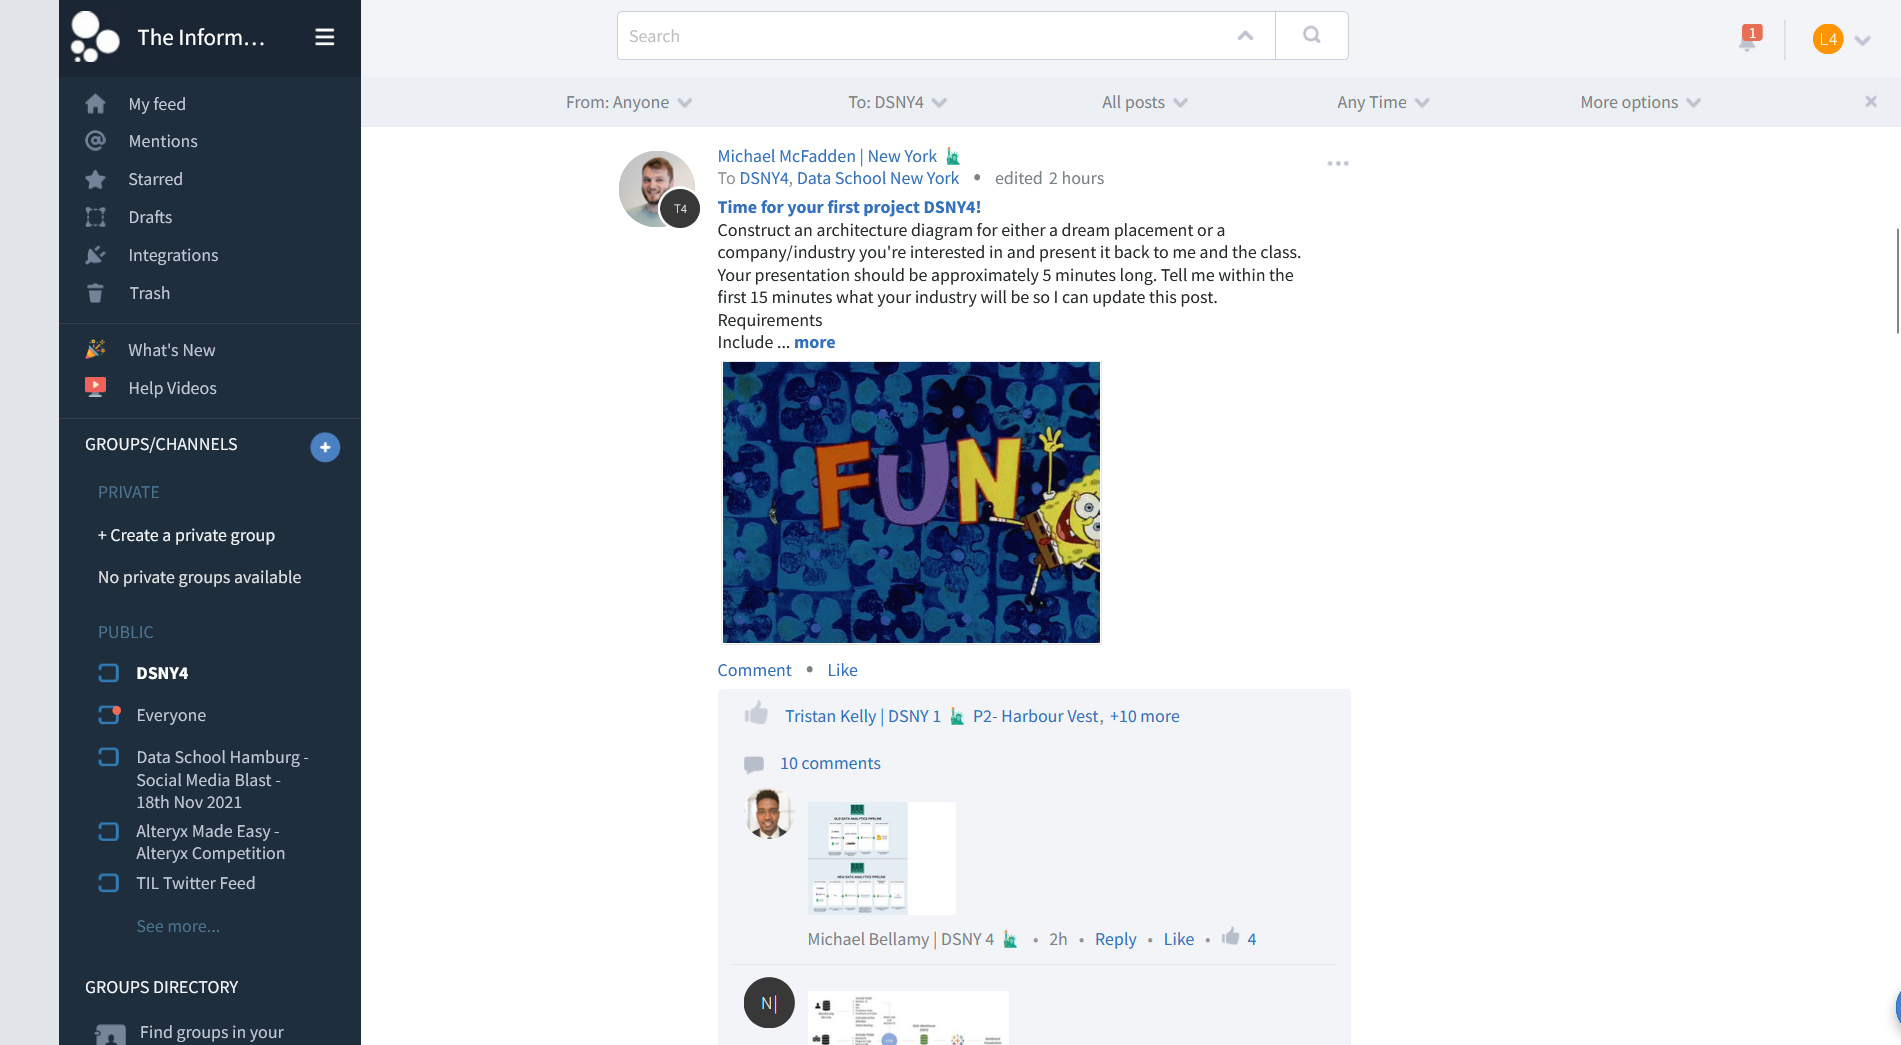The width and height of the screenshot is (1901, 1045).
Task: Add a new group with plus icon
Action: click(325, 447)
